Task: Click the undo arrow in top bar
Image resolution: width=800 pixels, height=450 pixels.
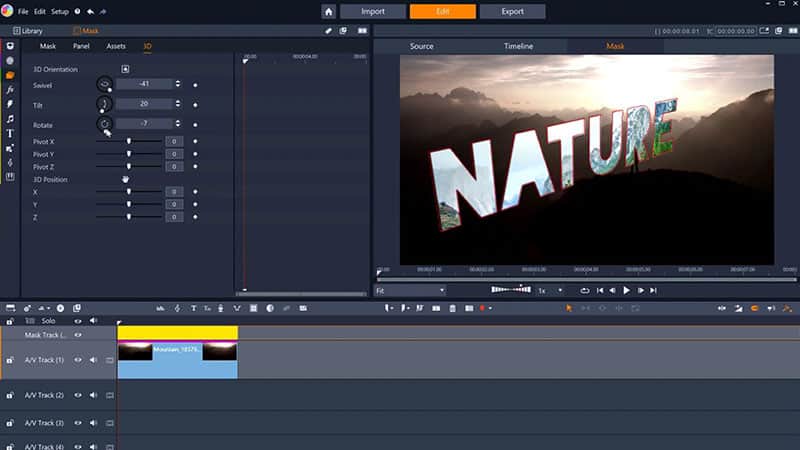Action: [x=91, y=11]
